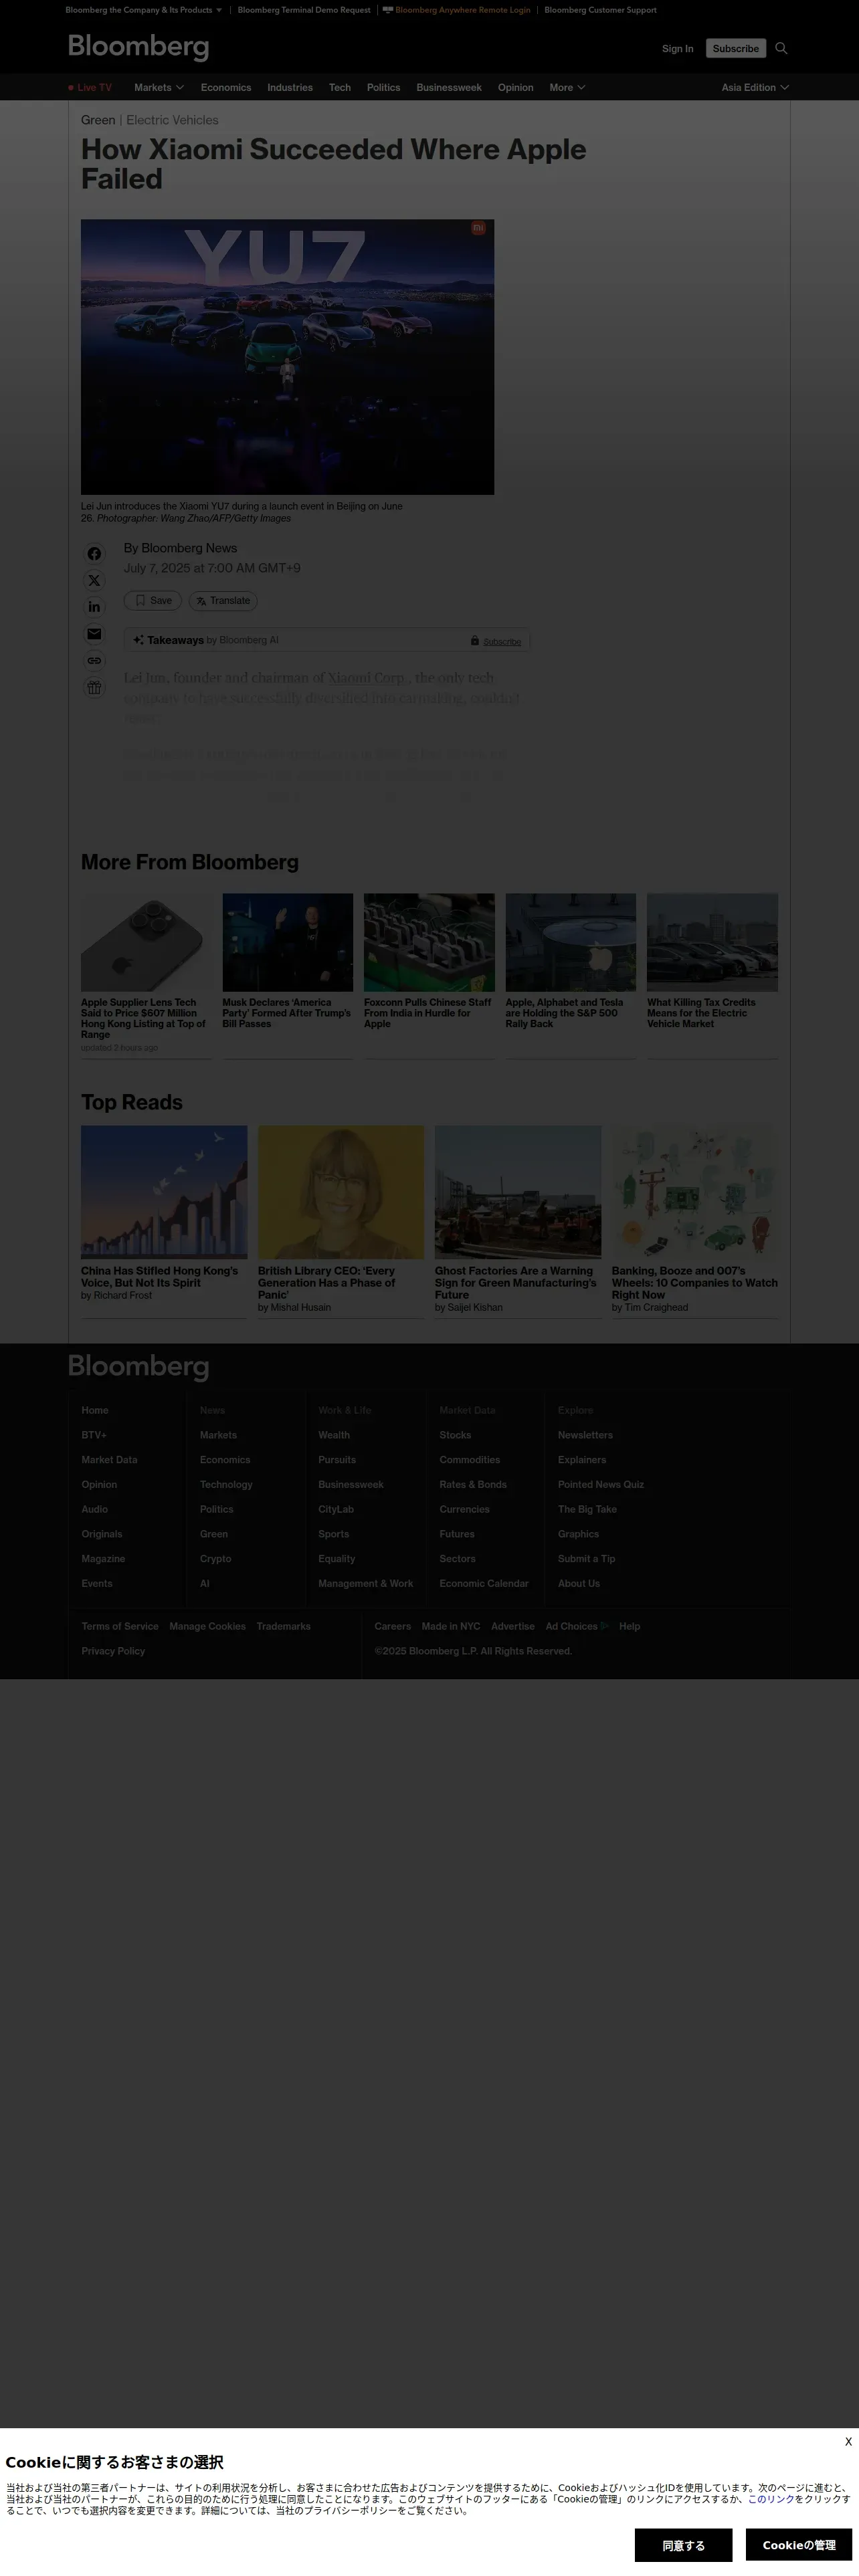
Task: Click the Save bookmark button
Action: pyautogui.click(x=153, y=601)
